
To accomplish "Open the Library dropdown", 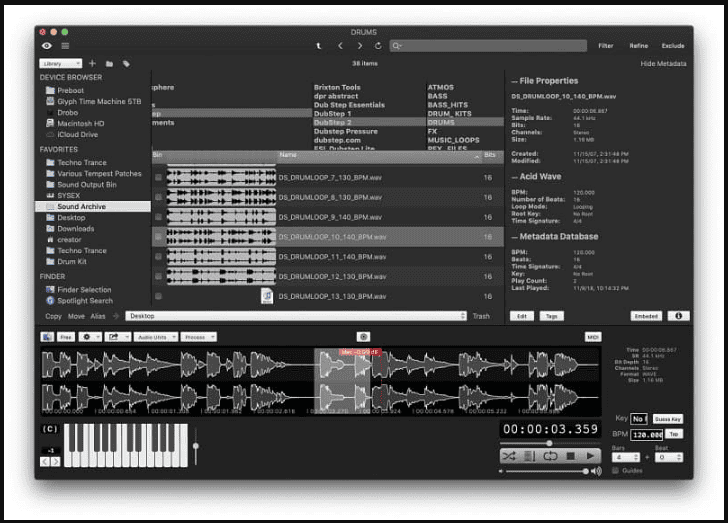I will [x=61, y=63].
